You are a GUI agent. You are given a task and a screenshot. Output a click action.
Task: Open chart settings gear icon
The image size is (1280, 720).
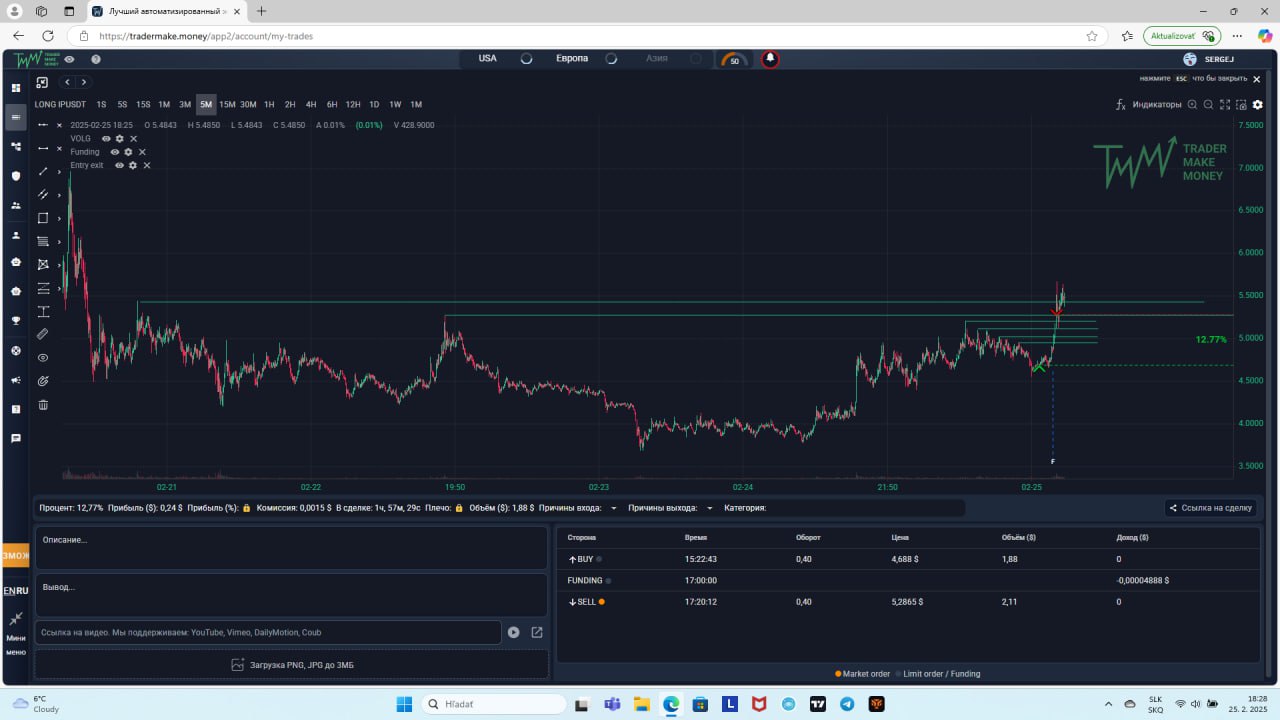(x=1257, y=104)
